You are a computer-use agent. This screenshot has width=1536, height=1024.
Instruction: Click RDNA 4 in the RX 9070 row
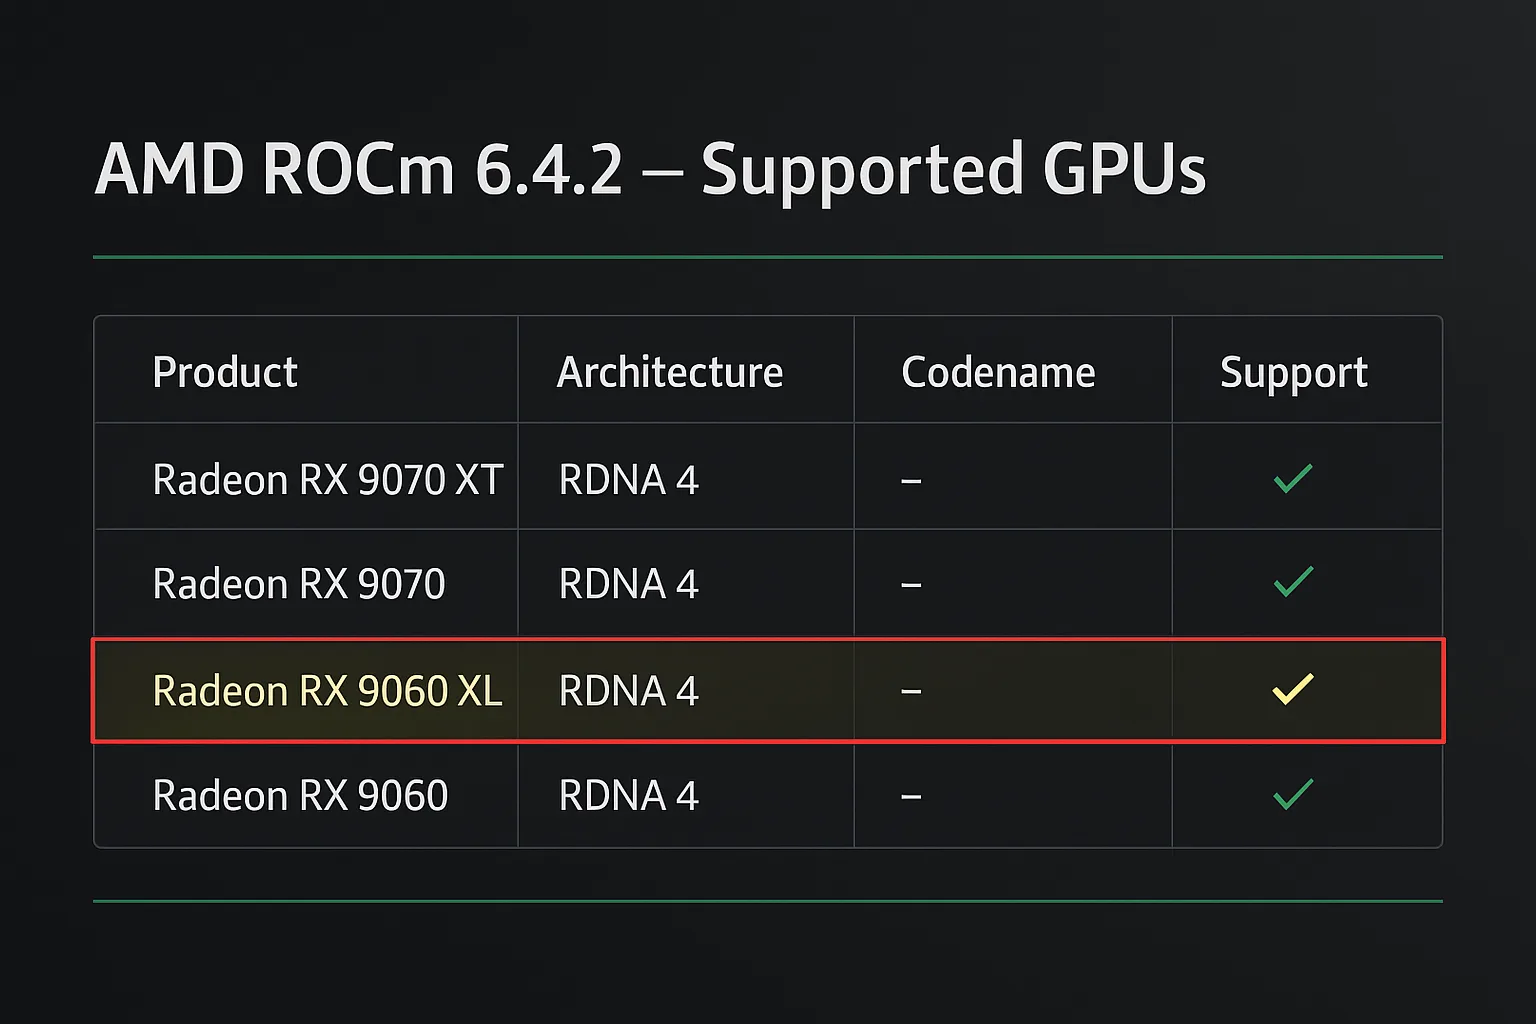(629, 584)
